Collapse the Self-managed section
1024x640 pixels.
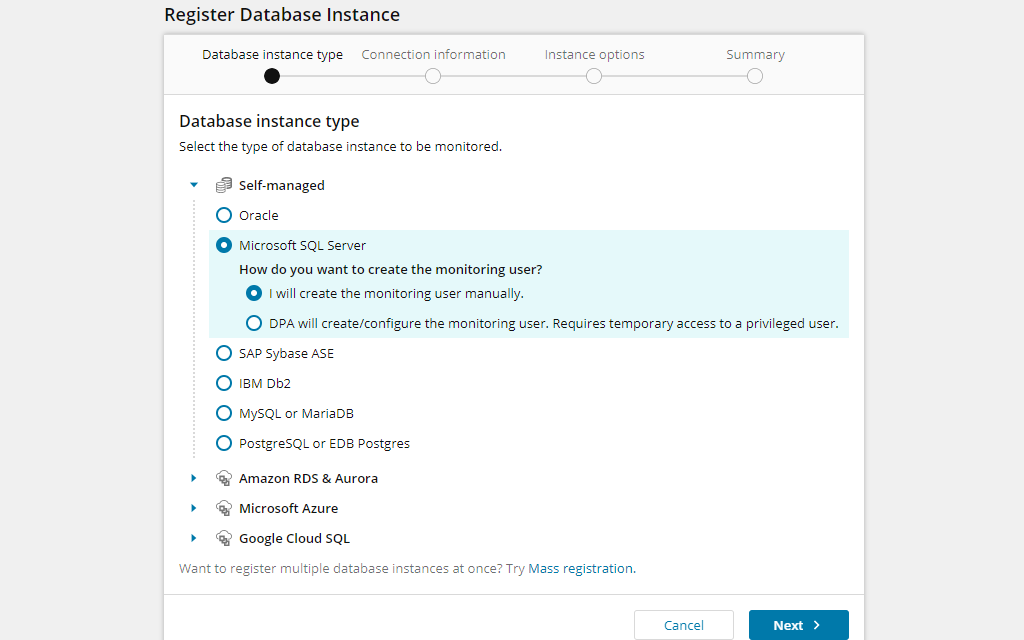(193, 184)
